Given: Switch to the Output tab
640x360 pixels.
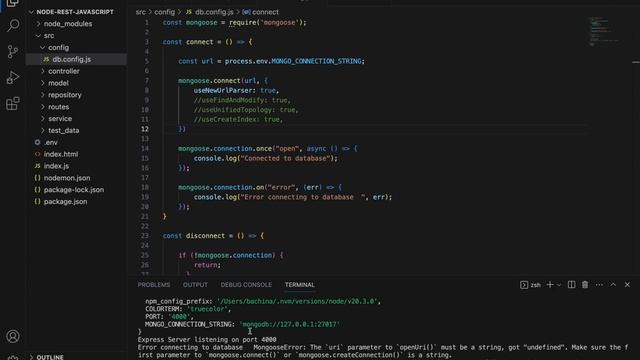Looking at the screenshot, I should tap(195, 285).
